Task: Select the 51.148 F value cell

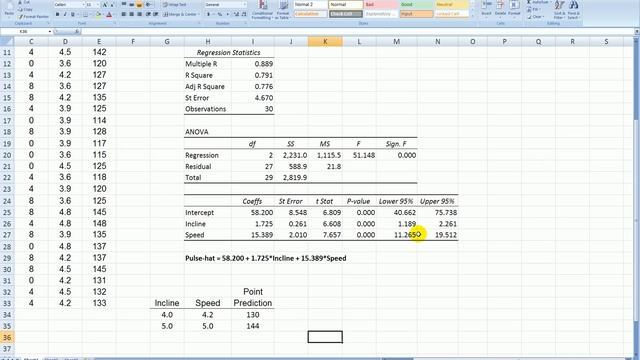Action: tap(359, 155)
